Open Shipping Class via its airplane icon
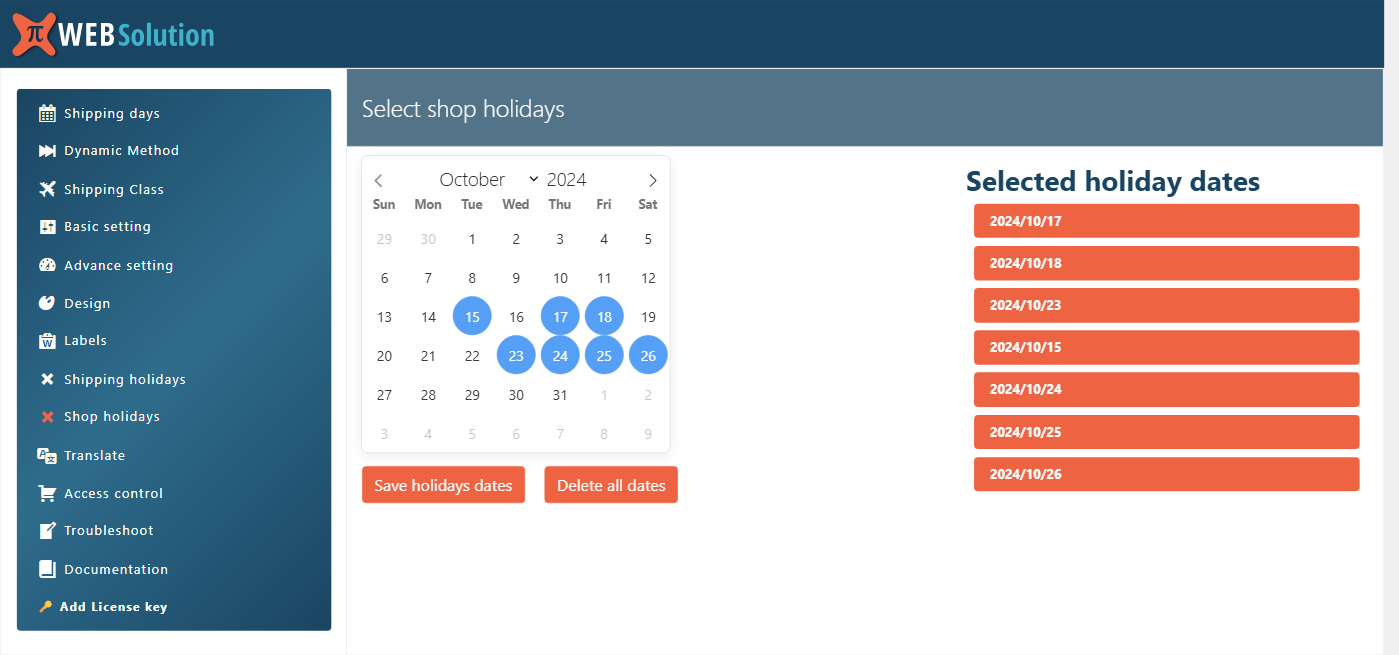The image size is (1399, 655). coord(48,188)
